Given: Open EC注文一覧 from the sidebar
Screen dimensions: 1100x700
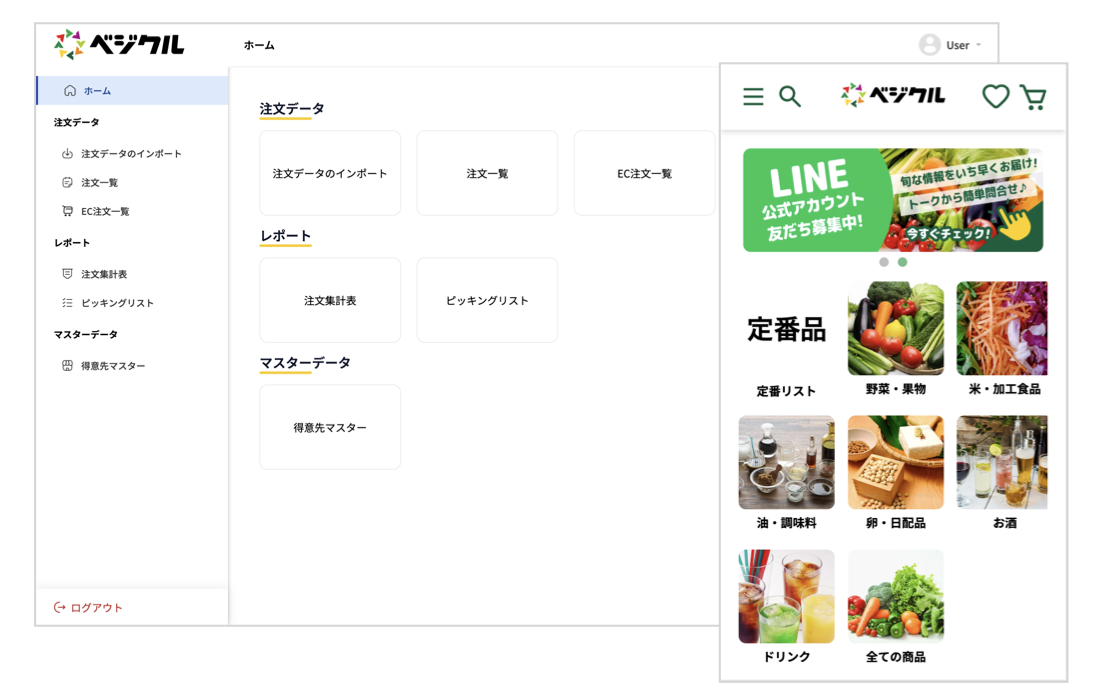Looking at the screenshot, I should click(105, 212).
